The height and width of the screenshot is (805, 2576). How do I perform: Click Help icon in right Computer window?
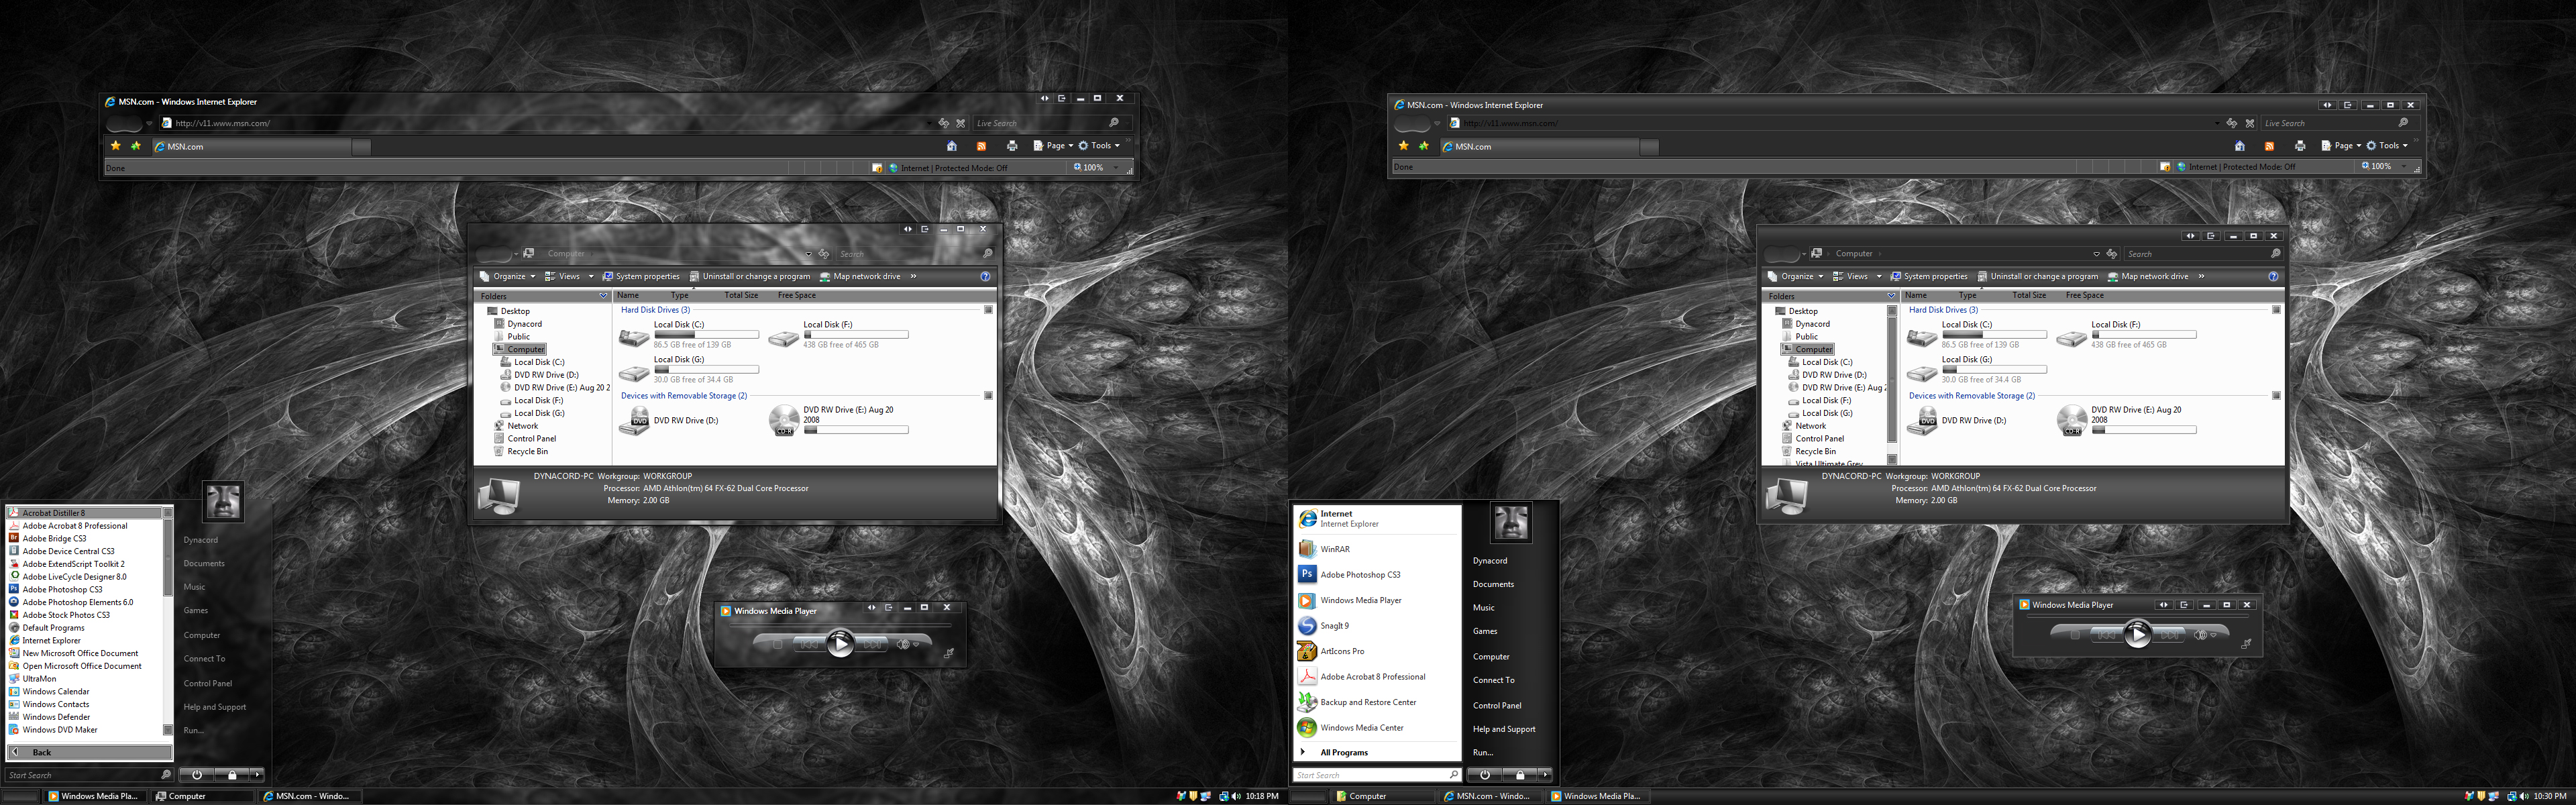2273,277
